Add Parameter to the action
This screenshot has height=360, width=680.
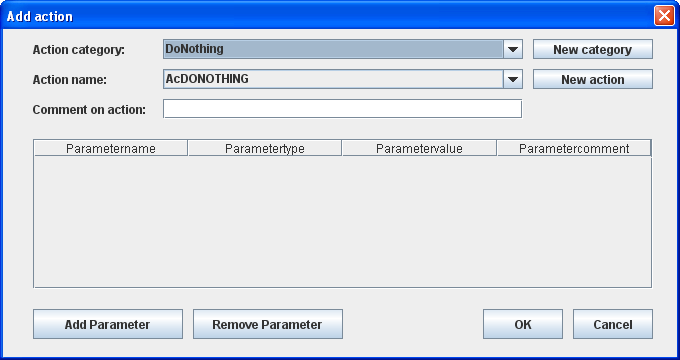coord(108,324)
